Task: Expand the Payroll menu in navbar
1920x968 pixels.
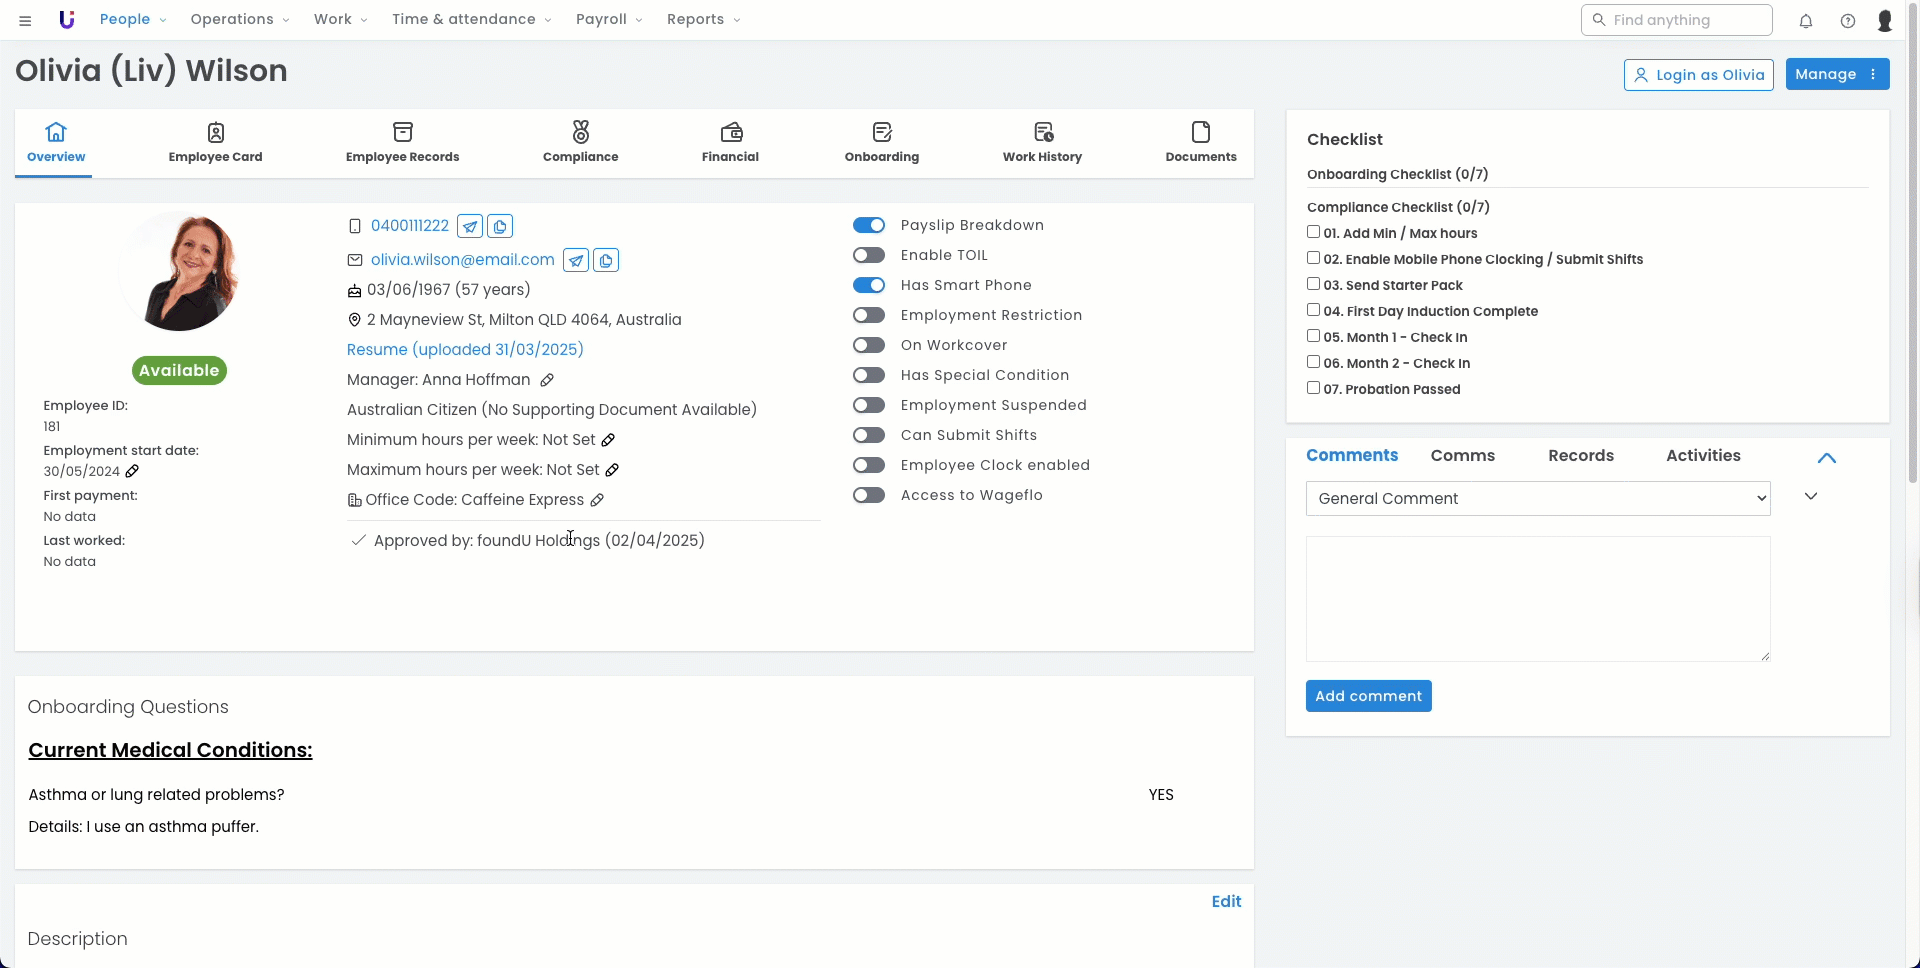Action: pos(609,19)
